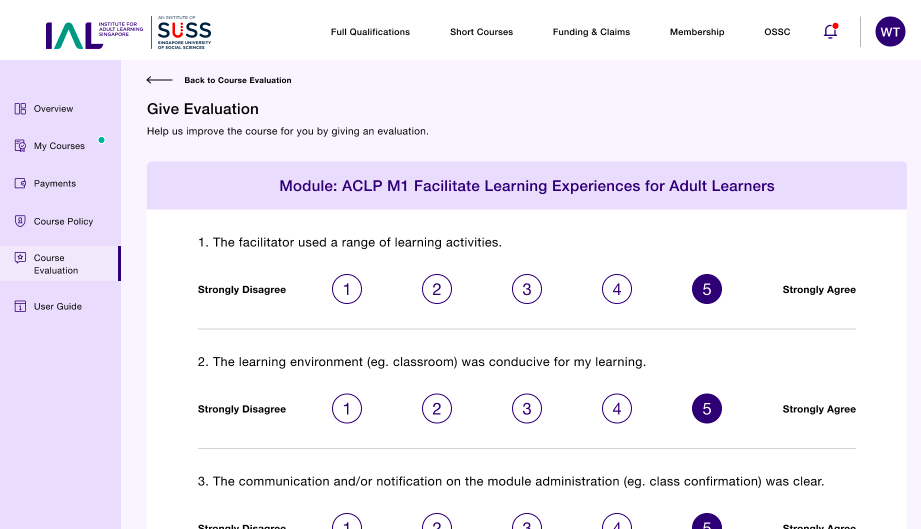The width and height of the screenshot is (921, 529).
Task: Select rating 1 for question 1
Action: pyautogui.click(x=347, y=289)
